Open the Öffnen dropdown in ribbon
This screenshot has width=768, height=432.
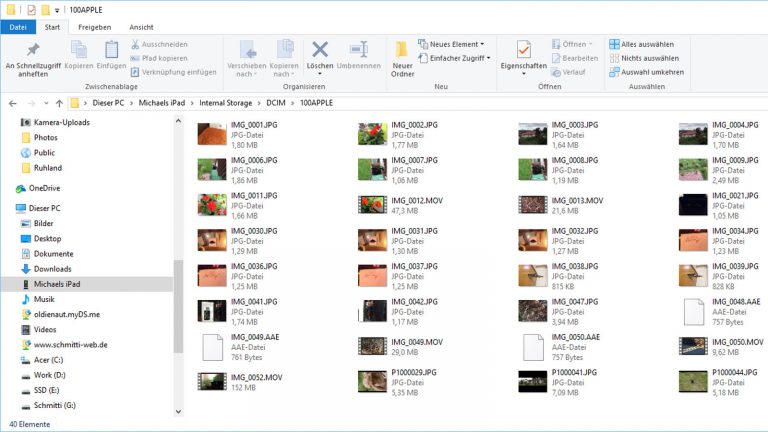click(x=573, y=44)
